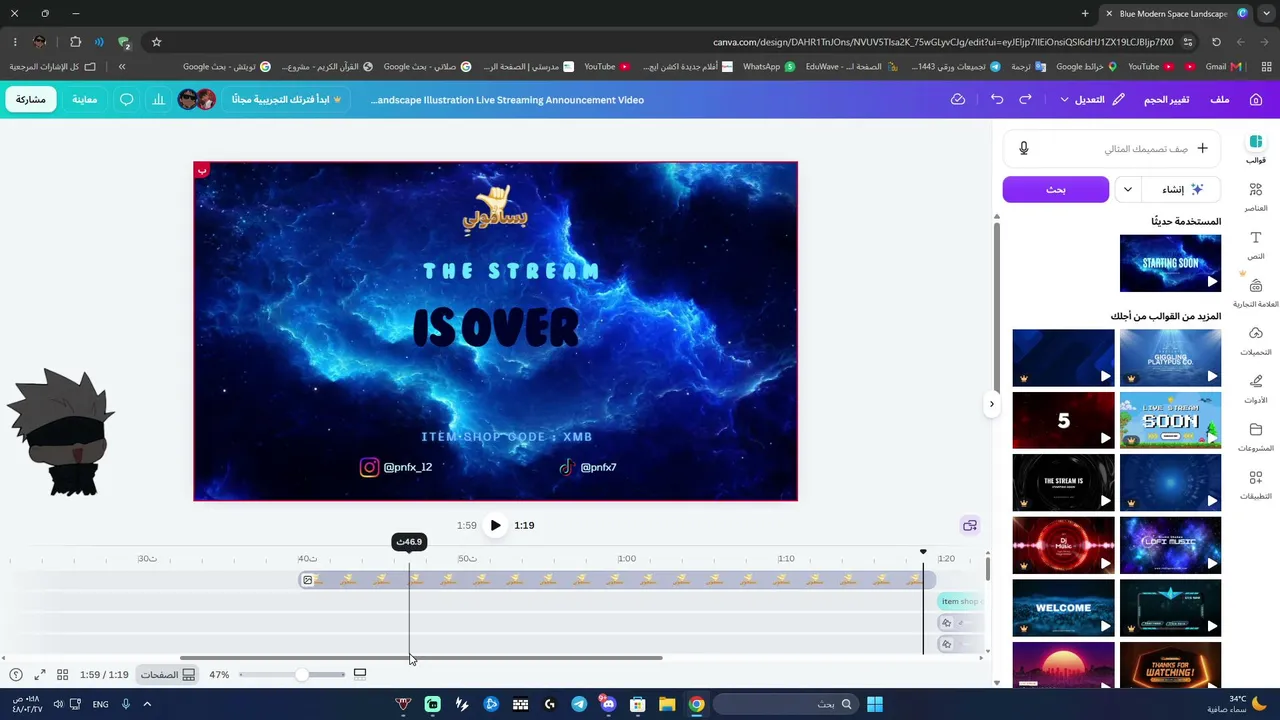1280x720 pixels.
Task: Open the help question mark icon
Action: coord(16,675)
